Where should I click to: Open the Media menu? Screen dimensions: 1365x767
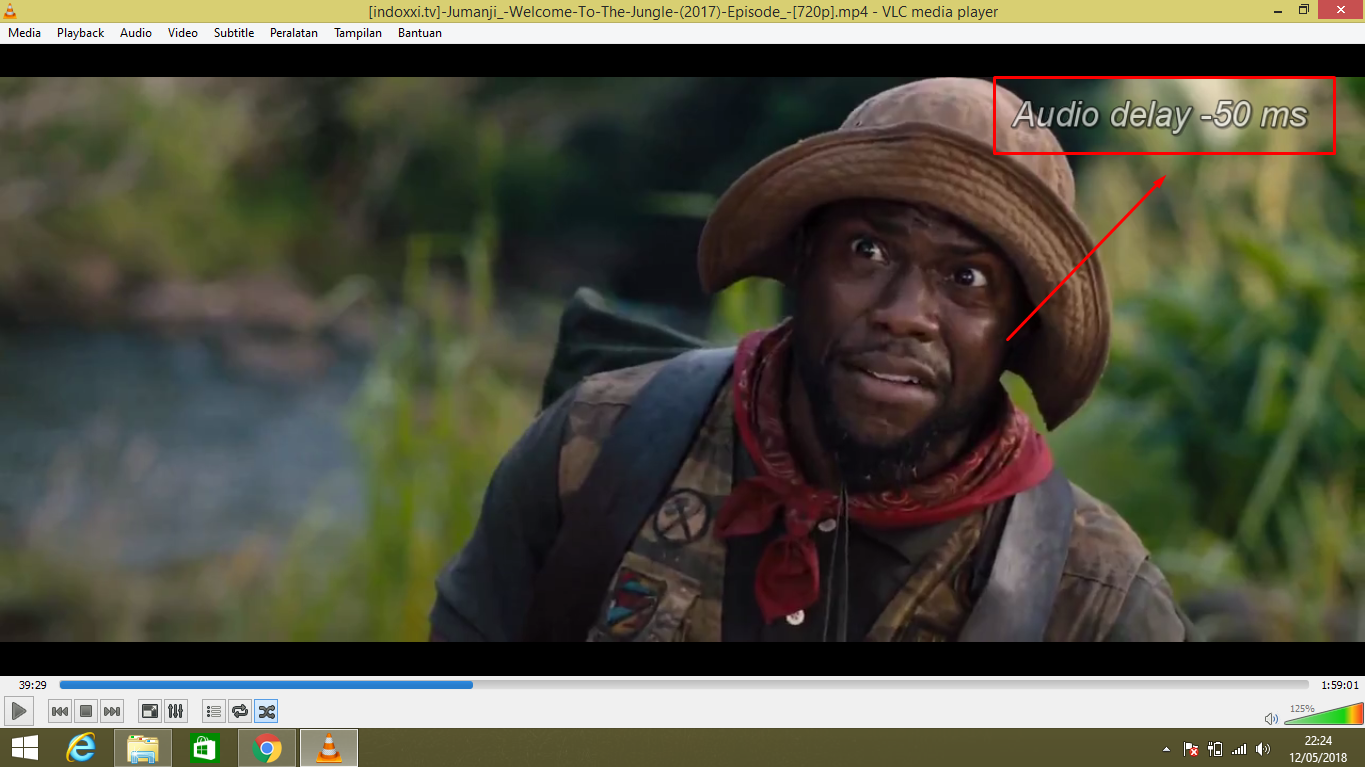point(25,33)
